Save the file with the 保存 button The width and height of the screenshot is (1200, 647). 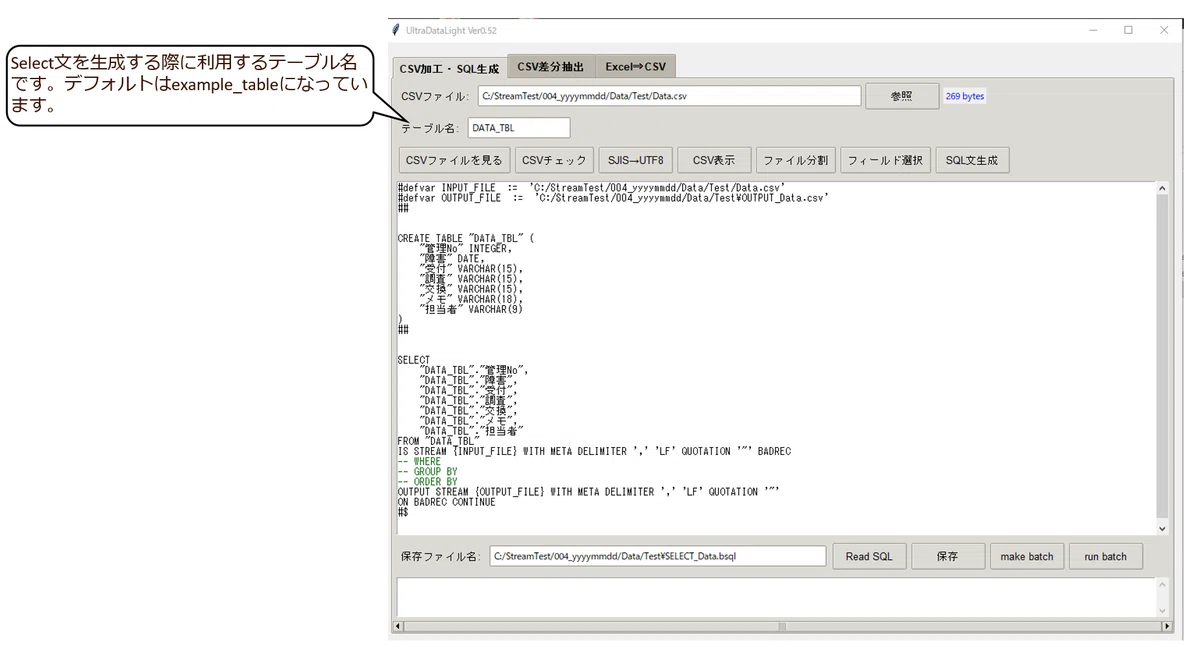[x=948, y=556]
